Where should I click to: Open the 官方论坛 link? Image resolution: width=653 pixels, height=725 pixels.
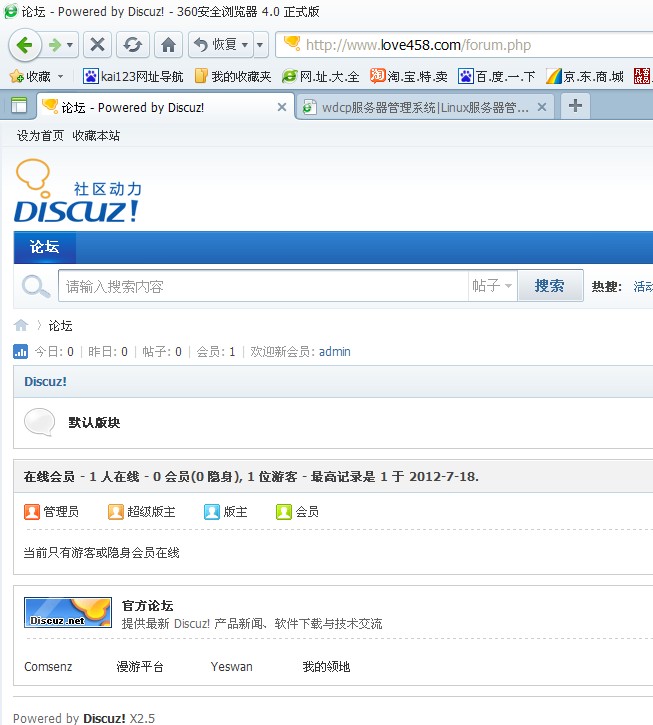pyautogui.click(x=148, y=606)
